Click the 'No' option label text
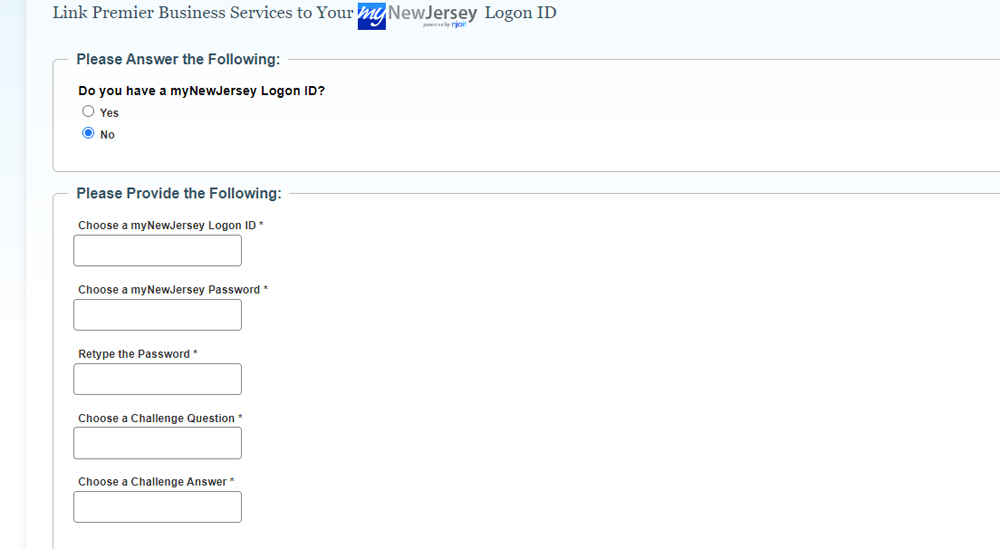 tap(107, 135)
